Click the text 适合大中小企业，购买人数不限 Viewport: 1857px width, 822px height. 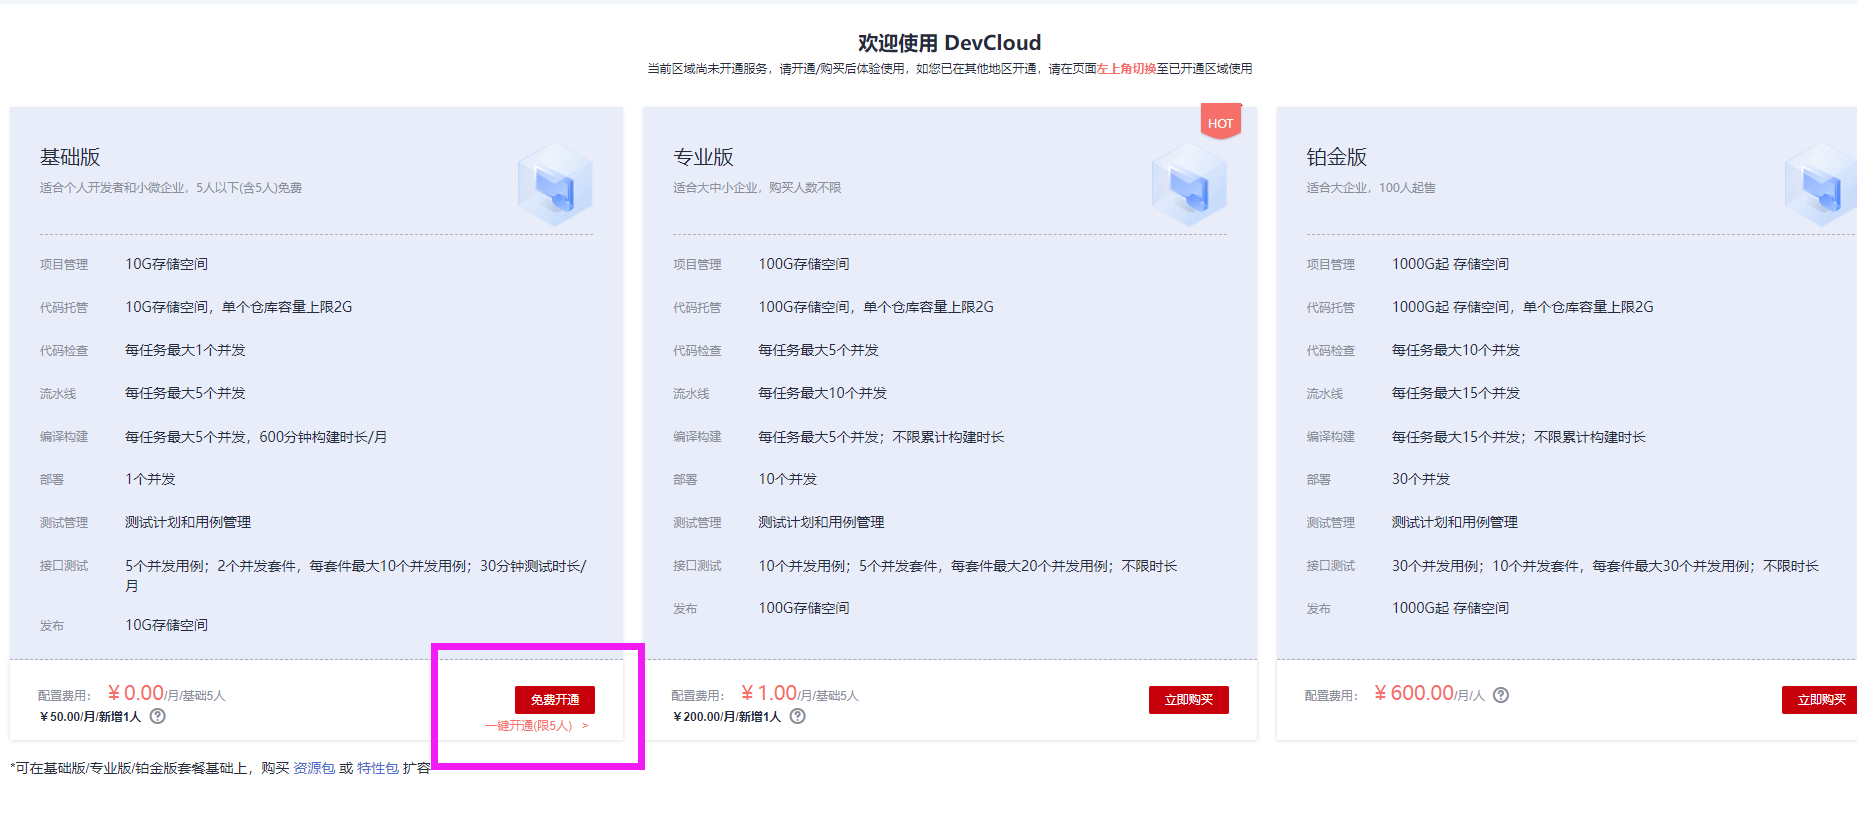click(x=757, y=188)
